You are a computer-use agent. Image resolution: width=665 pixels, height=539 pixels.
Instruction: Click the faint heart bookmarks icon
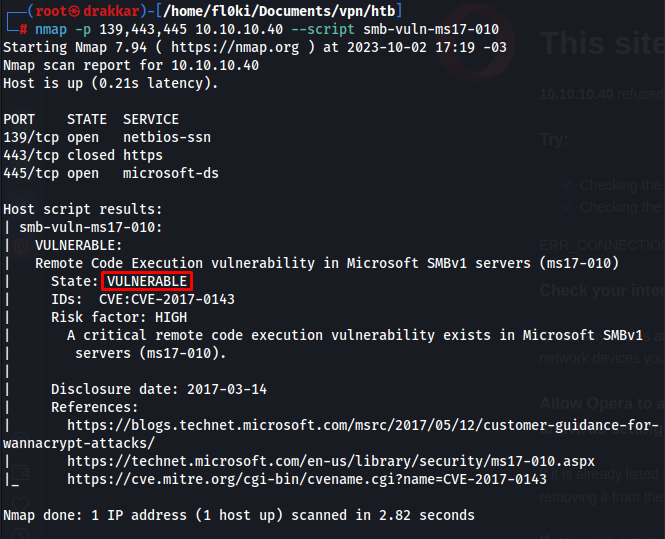tap(20, 504)
